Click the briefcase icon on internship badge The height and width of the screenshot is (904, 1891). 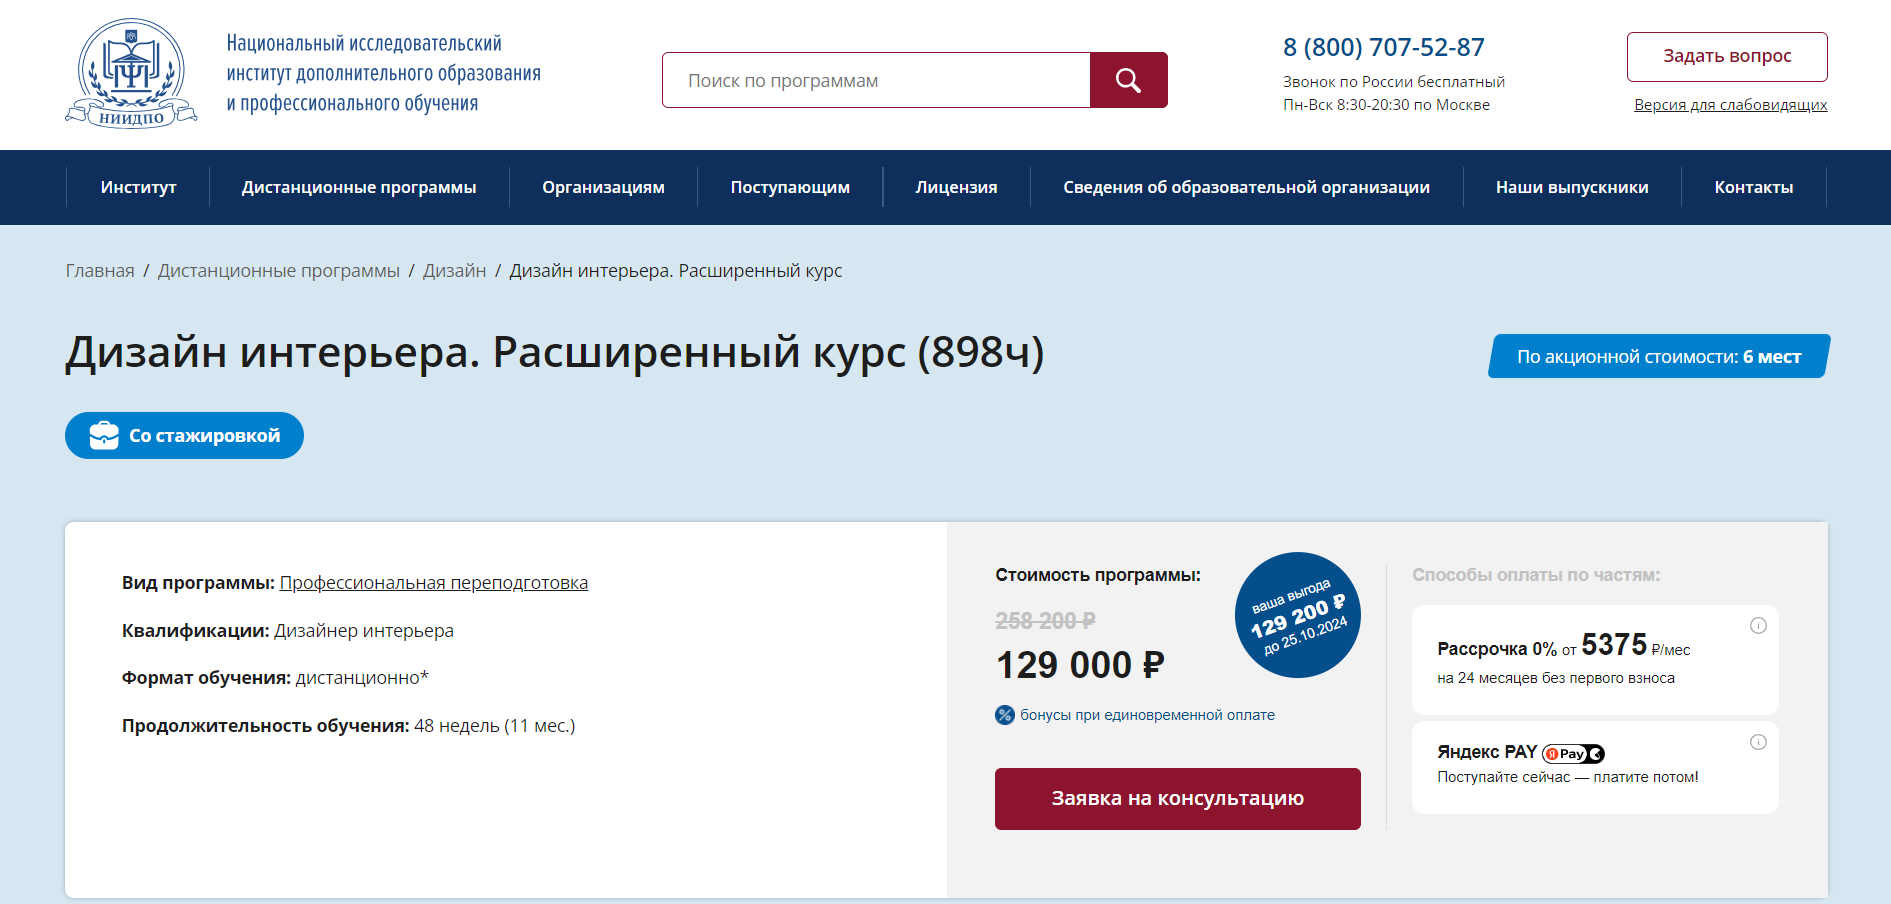(104, 436)
